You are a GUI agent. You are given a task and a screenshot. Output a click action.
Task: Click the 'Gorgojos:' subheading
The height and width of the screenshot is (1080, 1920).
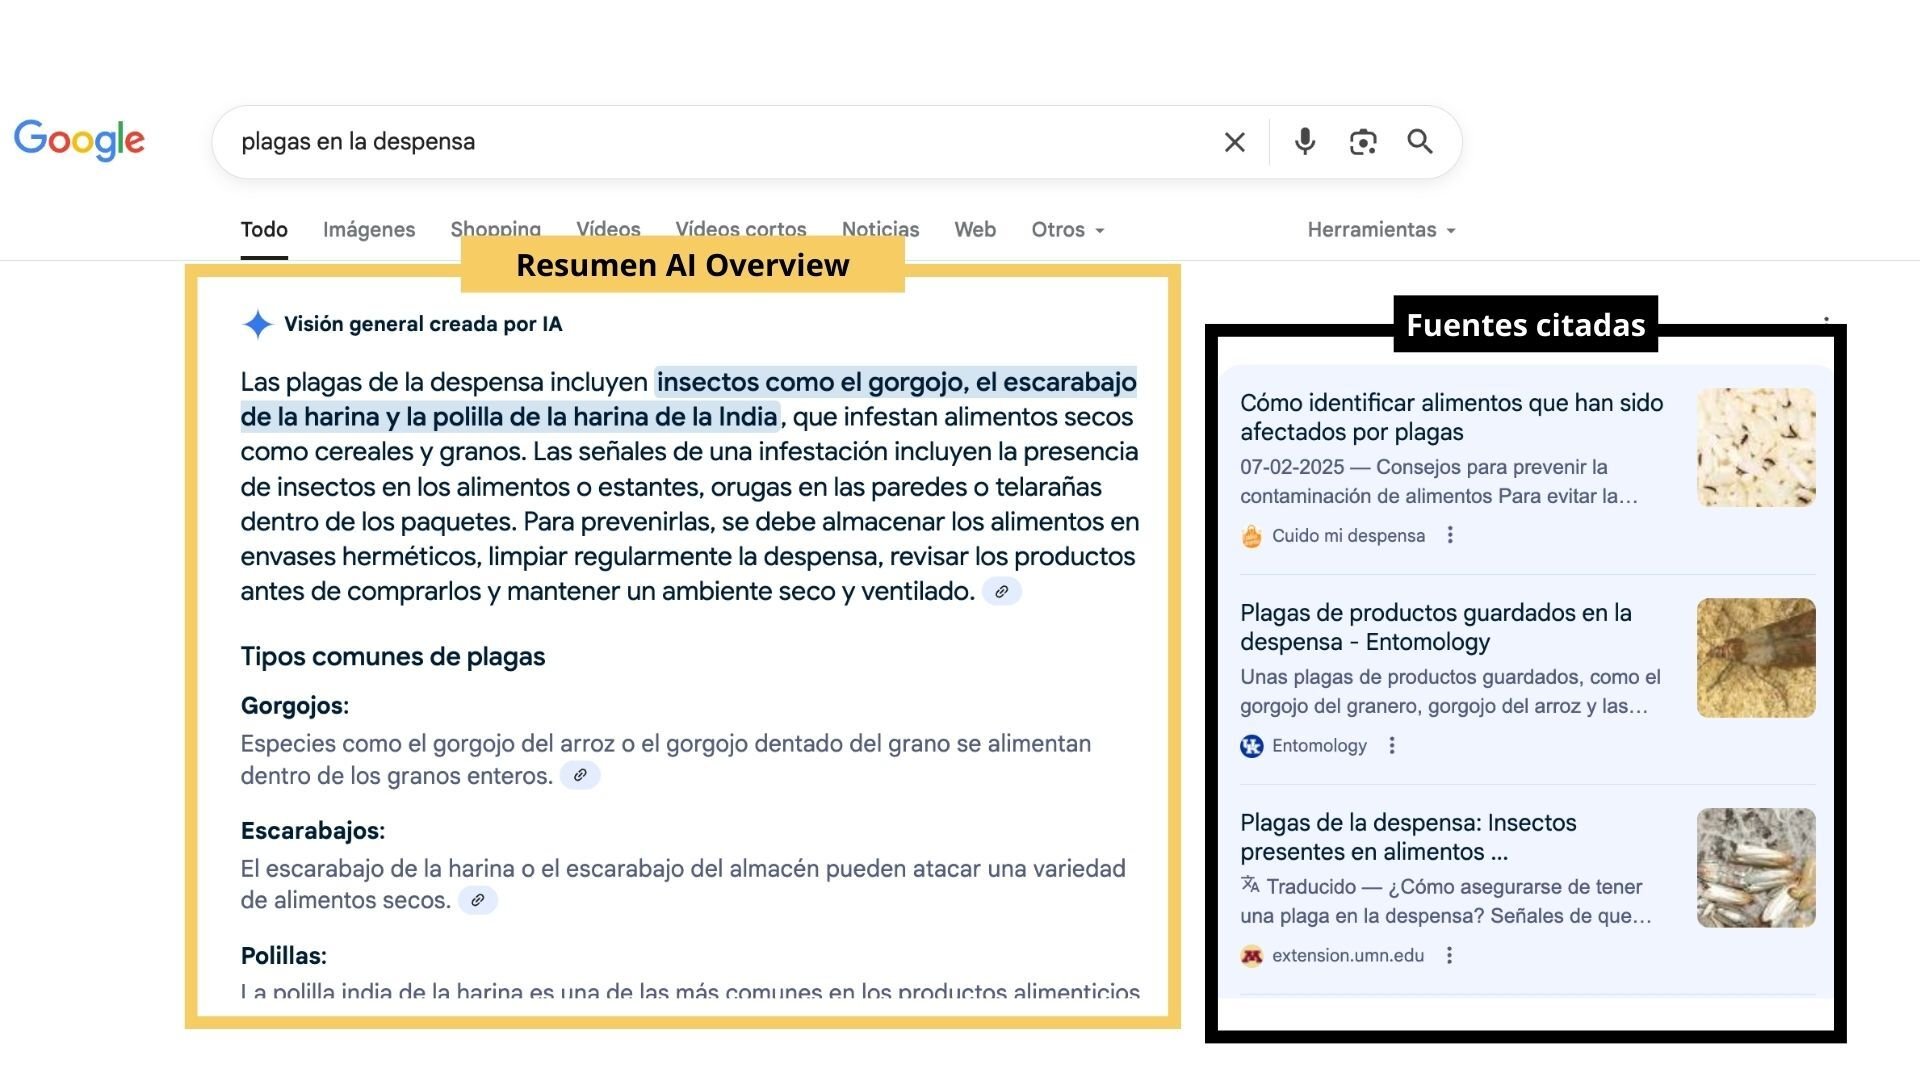[295, 706]
